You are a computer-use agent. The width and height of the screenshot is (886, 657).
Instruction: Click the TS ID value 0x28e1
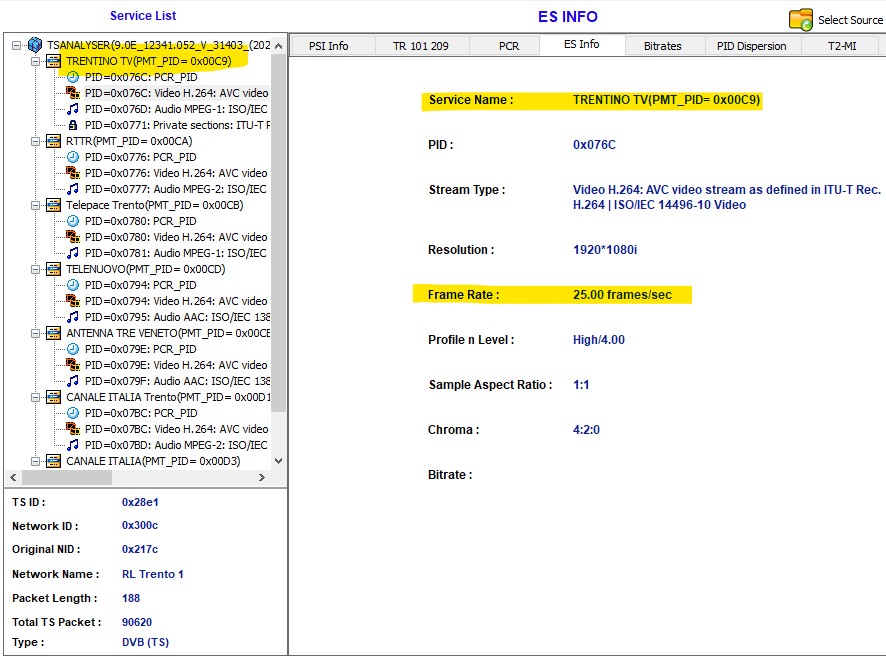(x=140, y=502)
